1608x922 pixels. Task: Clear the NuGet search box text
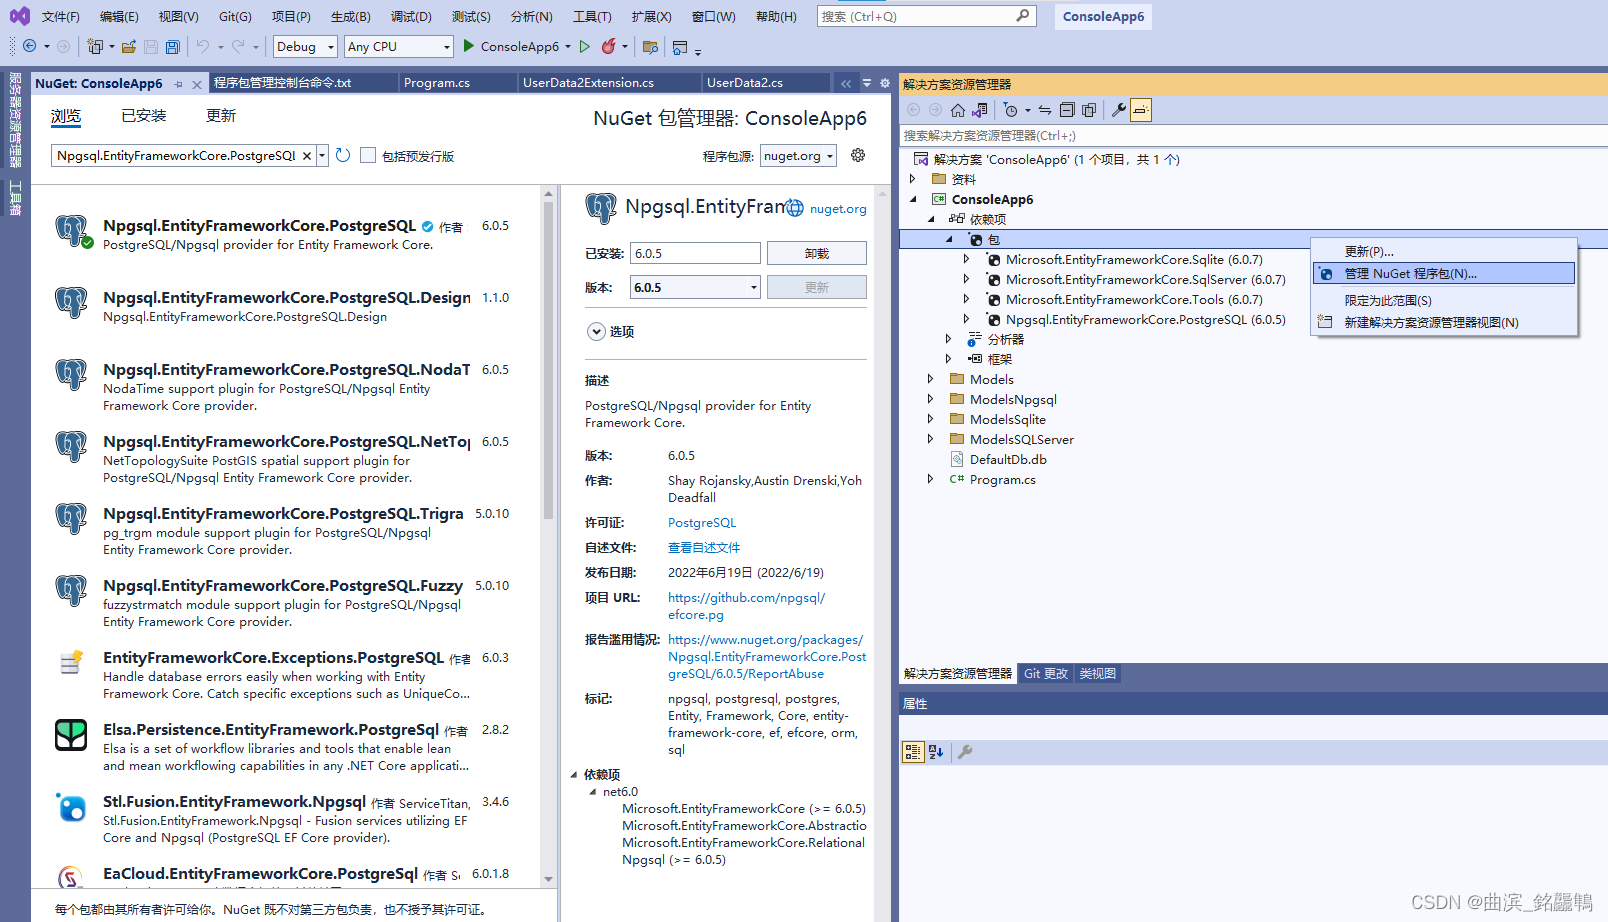click(307, 156)
